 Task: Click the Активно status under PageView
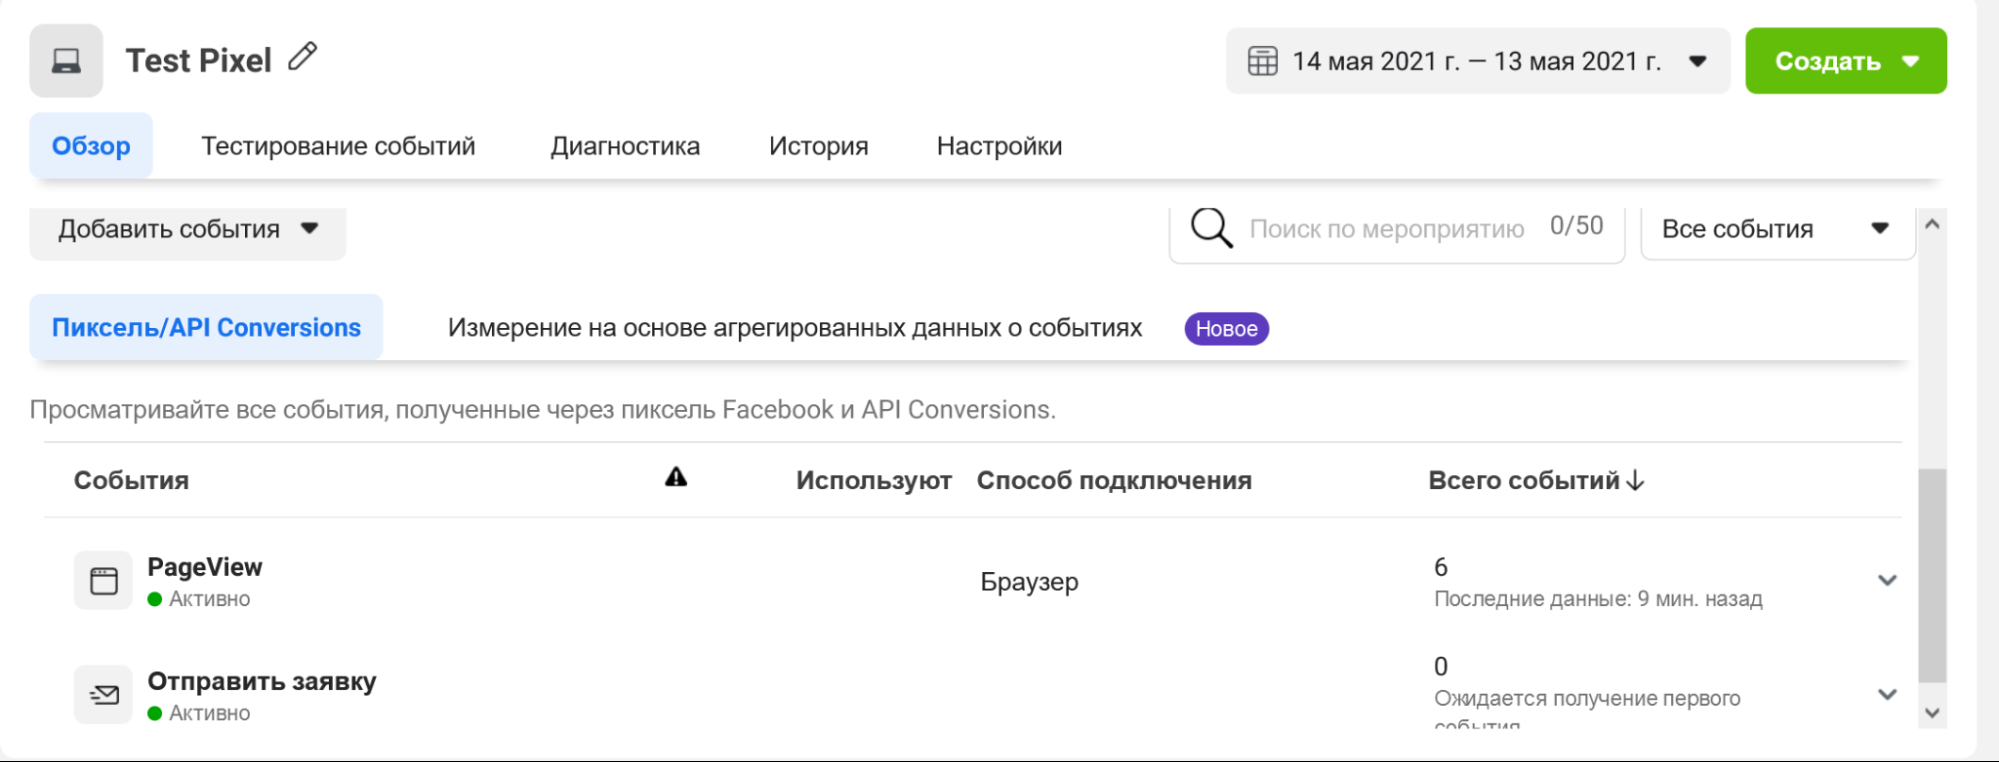point(209,599)
